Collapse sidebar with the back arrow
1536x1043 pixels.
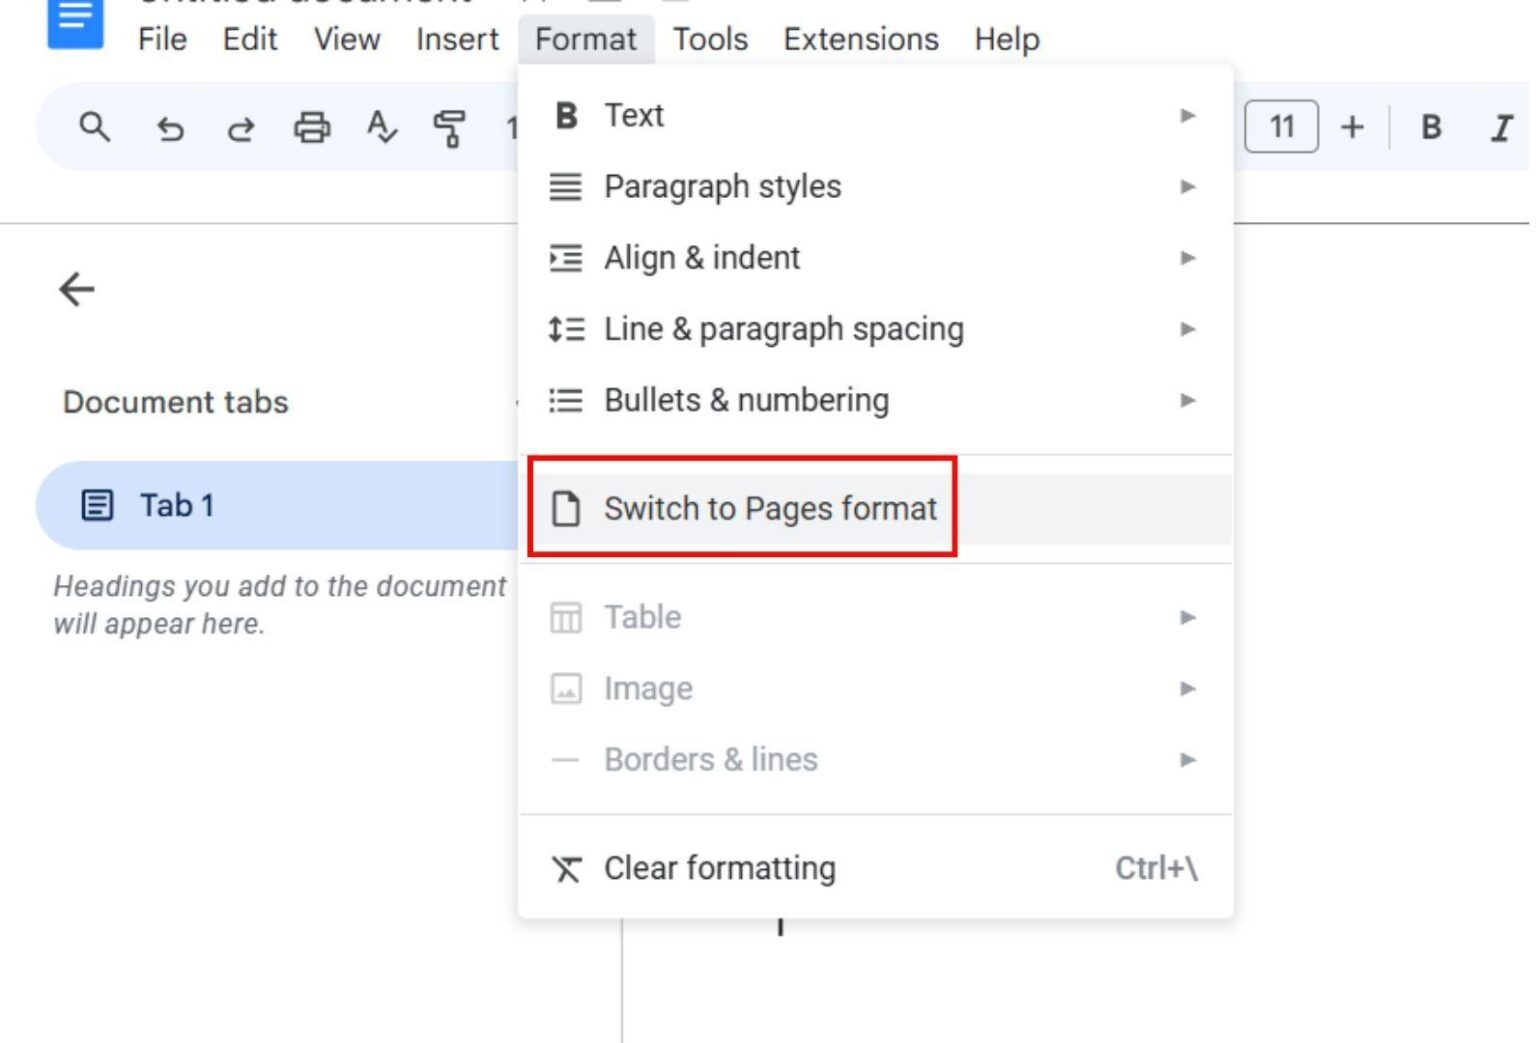[x=77, y=290]
